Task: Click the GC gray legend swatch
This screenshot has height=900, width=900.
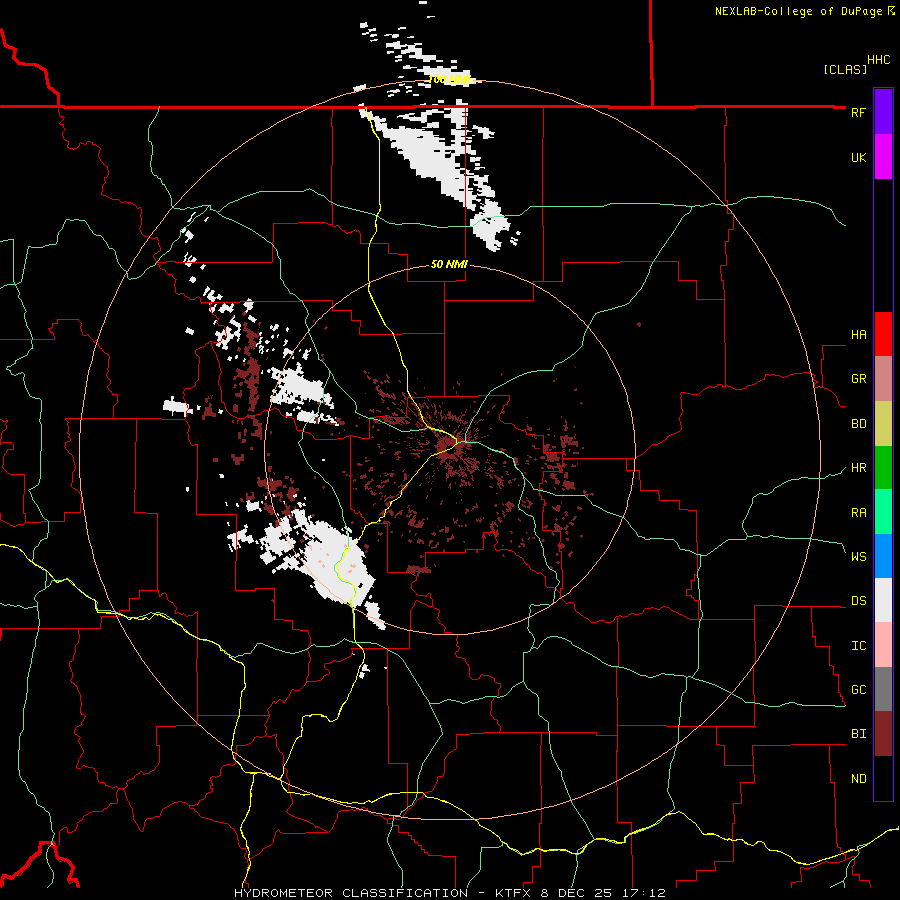Action: (x=883, y=689)
